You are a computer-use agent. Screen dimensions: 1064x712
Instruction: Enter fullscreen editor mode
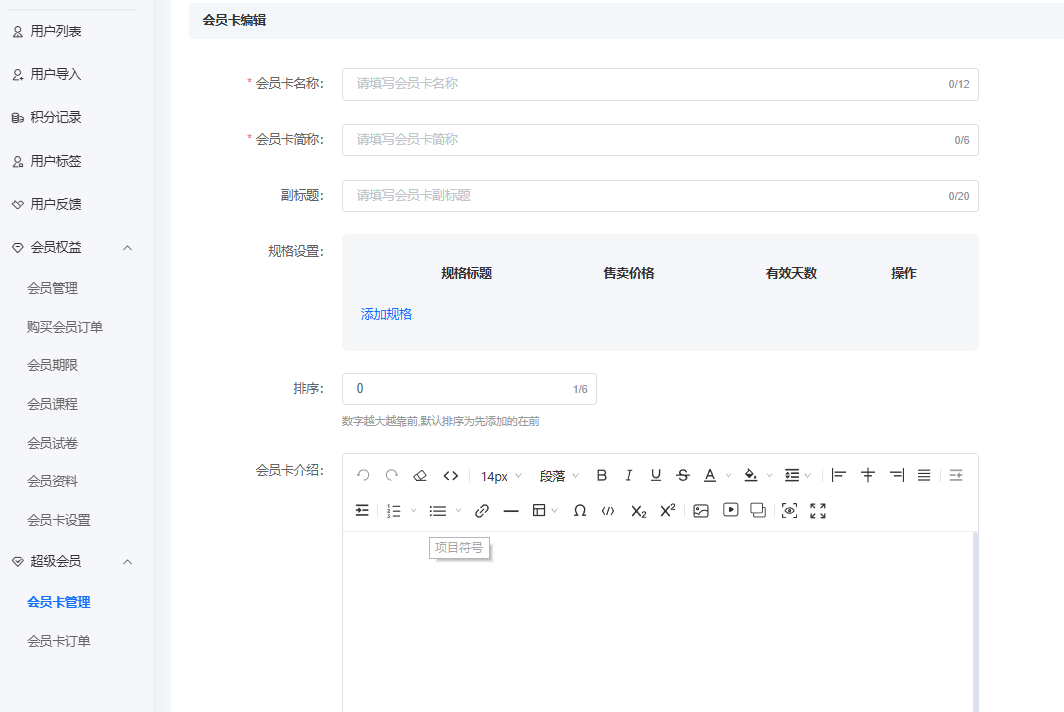click(x=818, y=511)
